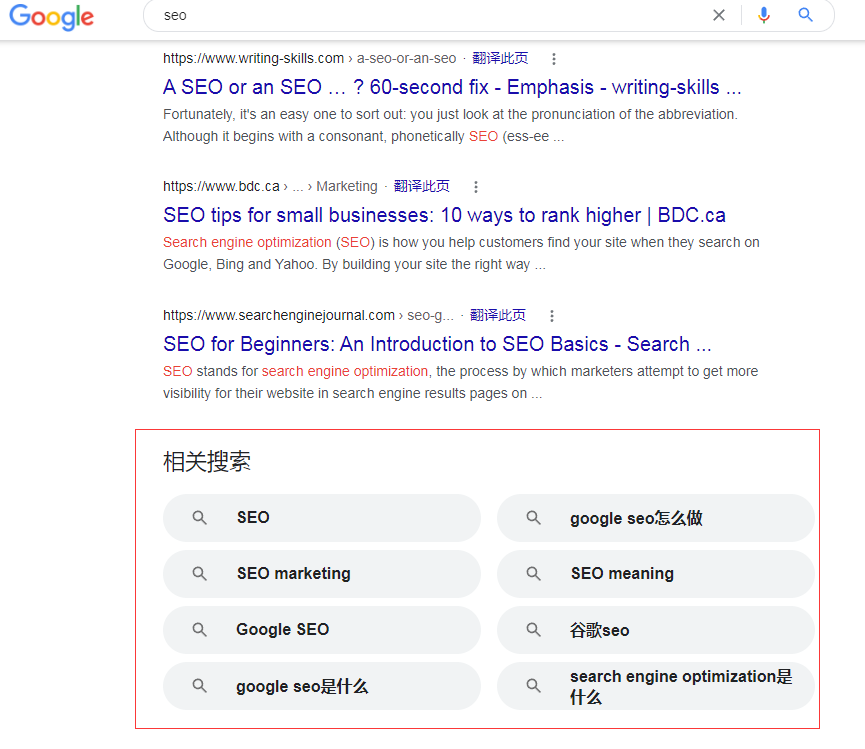Select related search Google SEO
Screen dimensions: 865x749
(x=322, y=630)
